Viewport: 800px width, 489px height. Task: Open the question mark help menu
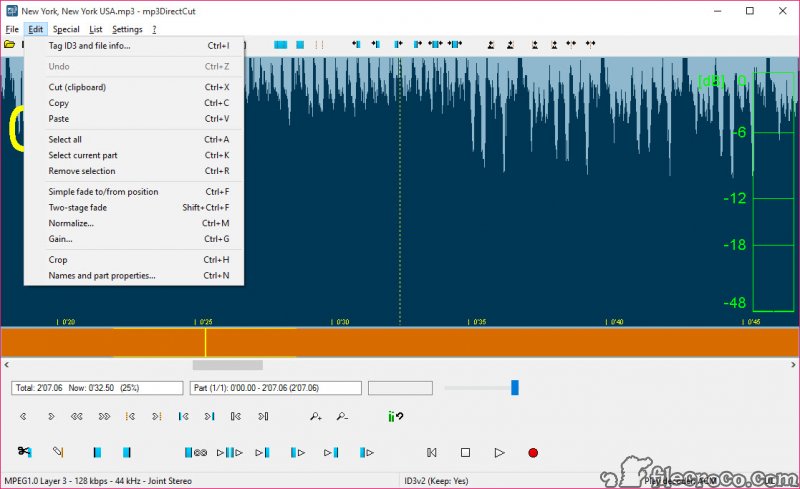click(154, 29)
